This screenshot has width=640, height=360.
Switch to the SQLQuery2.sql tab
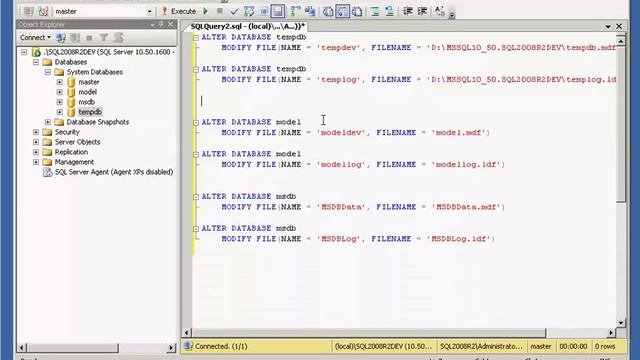pos(248,26)
